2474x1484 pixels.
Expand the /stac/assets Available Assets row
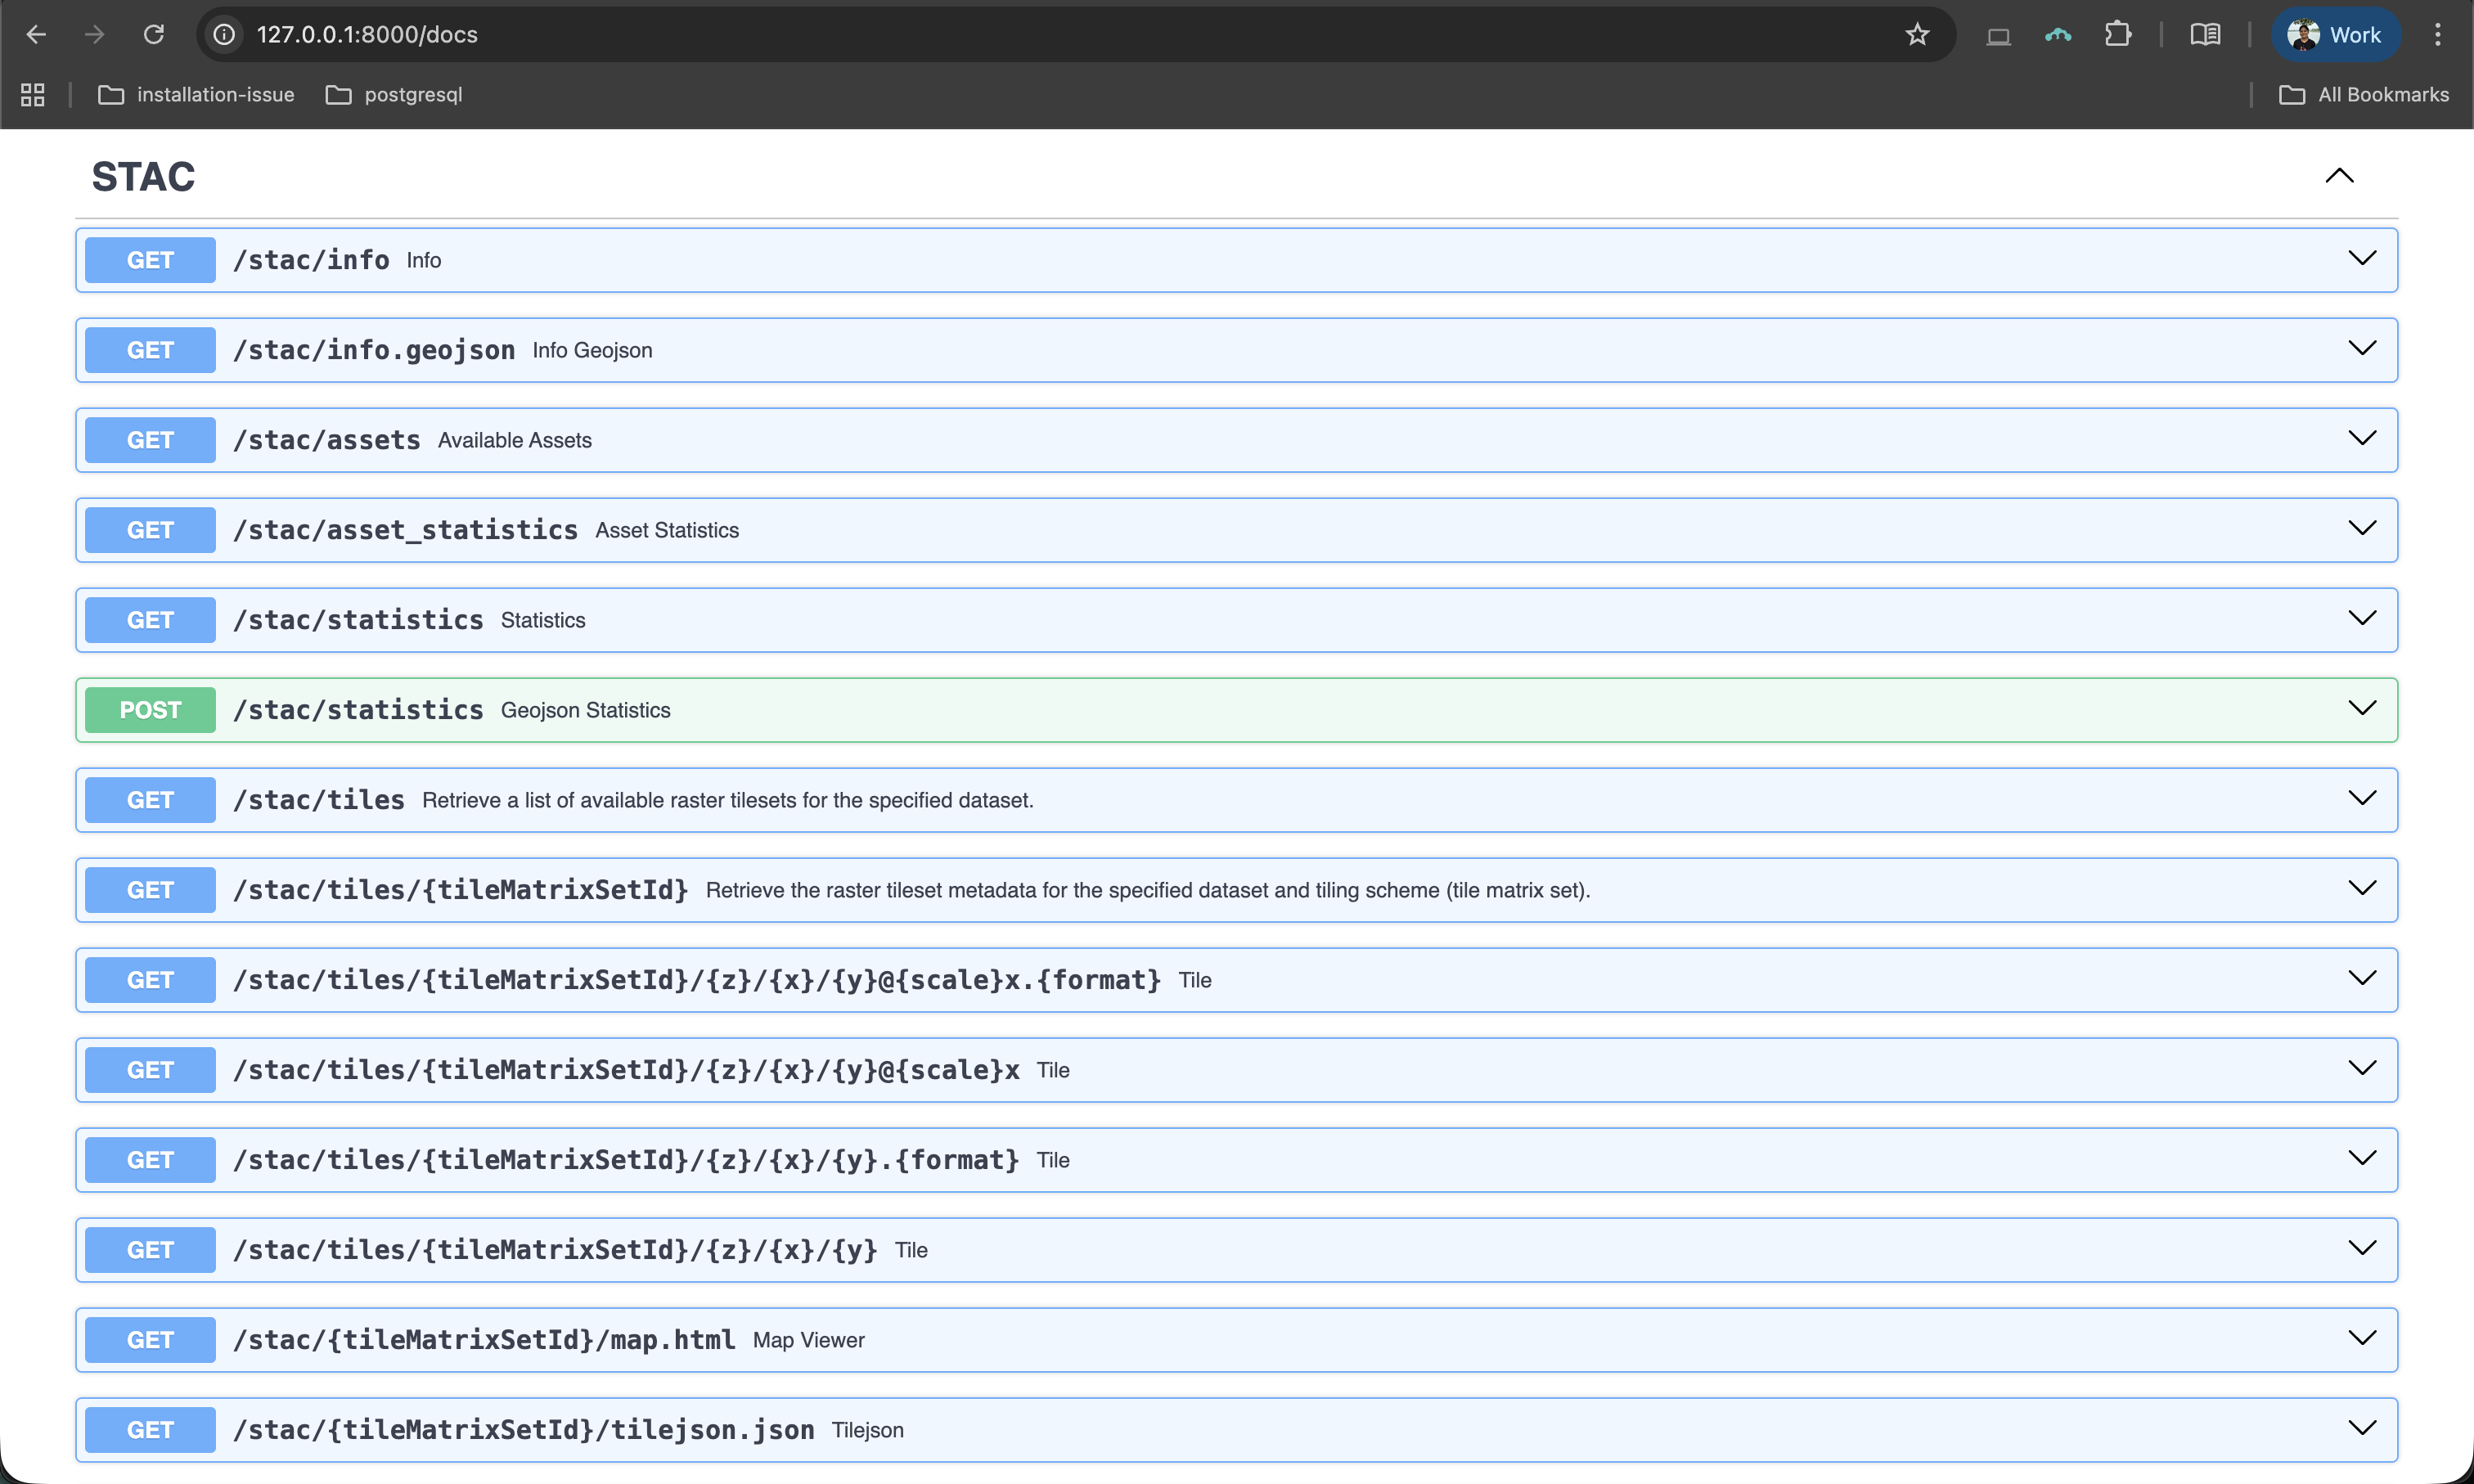pyautogui.click(x=1236, y=440)
